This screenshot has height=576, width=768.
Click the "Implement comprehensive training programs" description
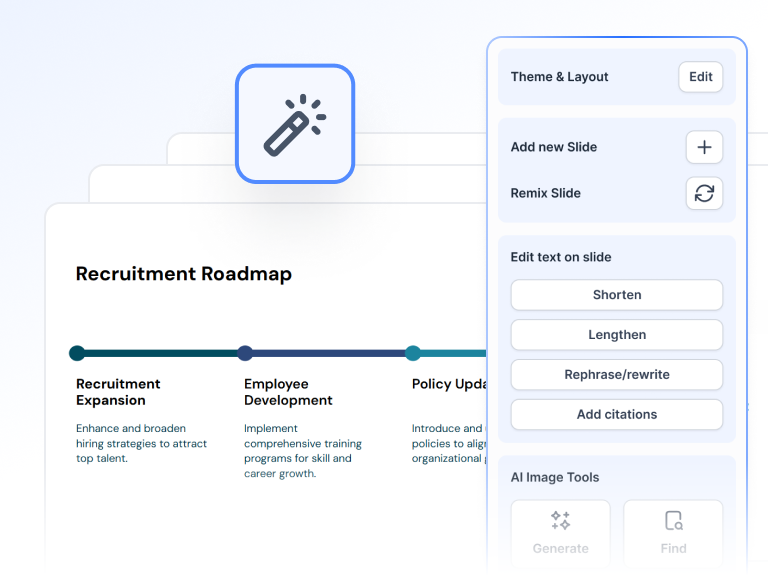click(x=302, y=451)
